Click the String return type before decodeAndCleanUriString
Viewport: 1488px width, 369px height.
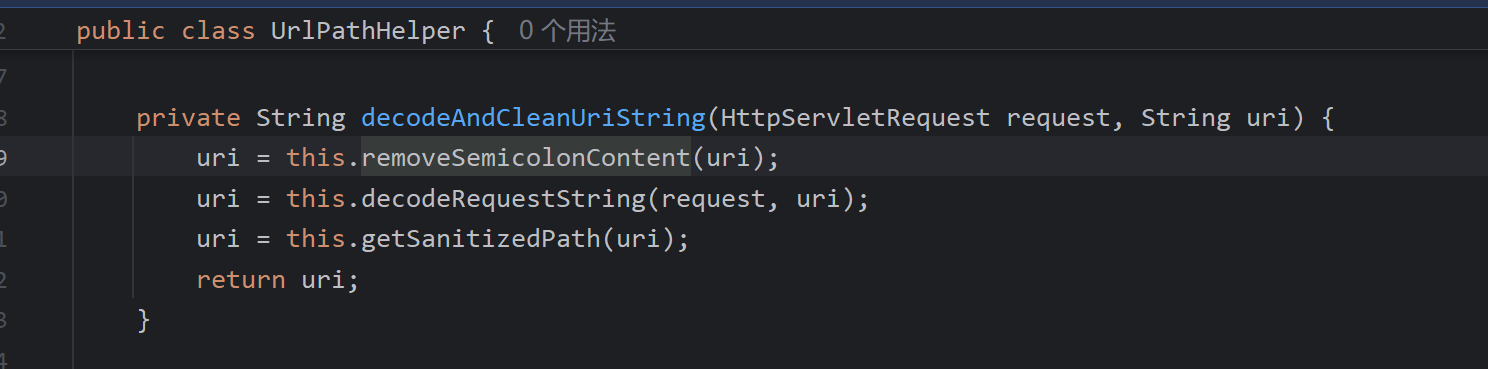tap(301, 118)
